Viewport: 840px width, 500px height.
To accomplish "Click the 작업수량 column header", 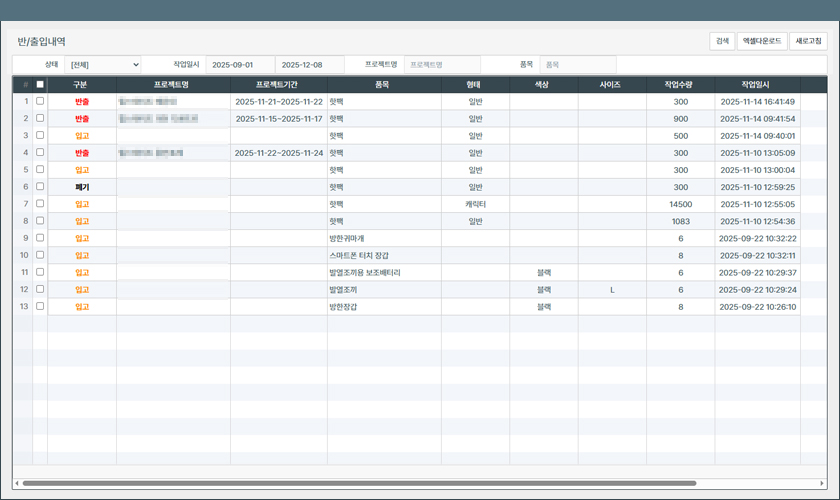I will point(680,85).
